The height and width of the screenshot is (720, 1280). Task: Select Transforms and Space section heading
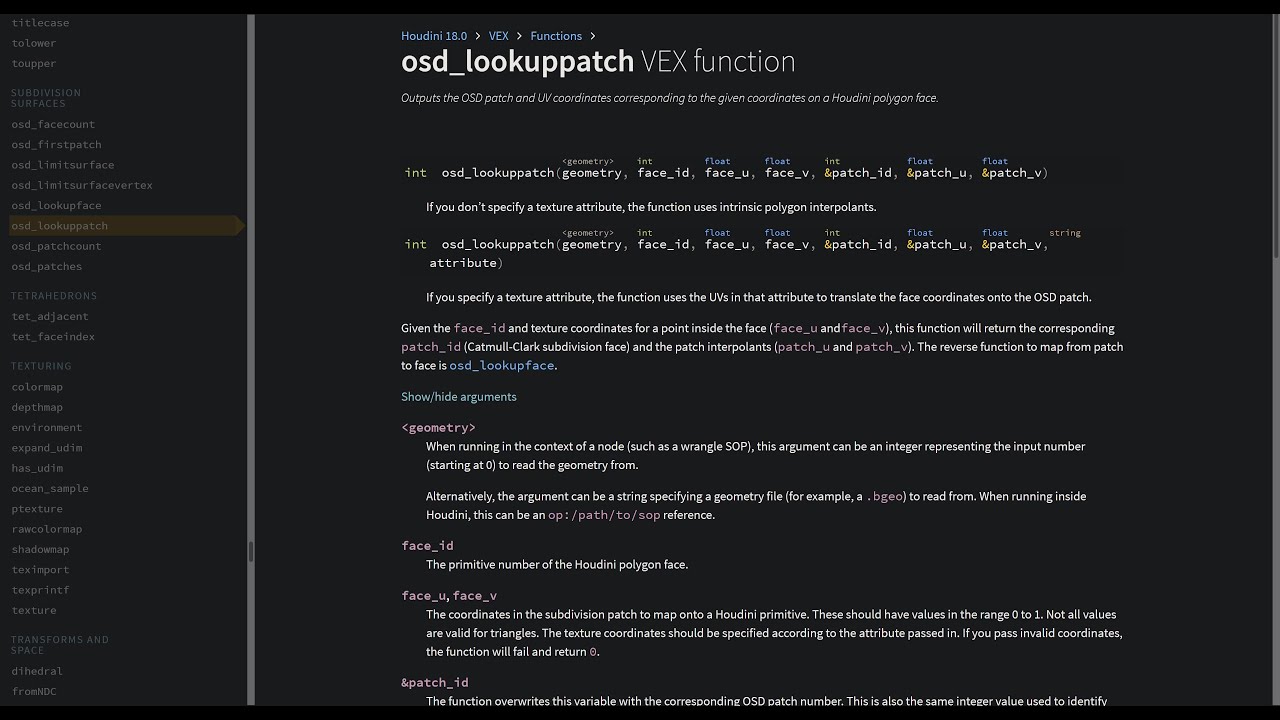click(x=60, y=645)
